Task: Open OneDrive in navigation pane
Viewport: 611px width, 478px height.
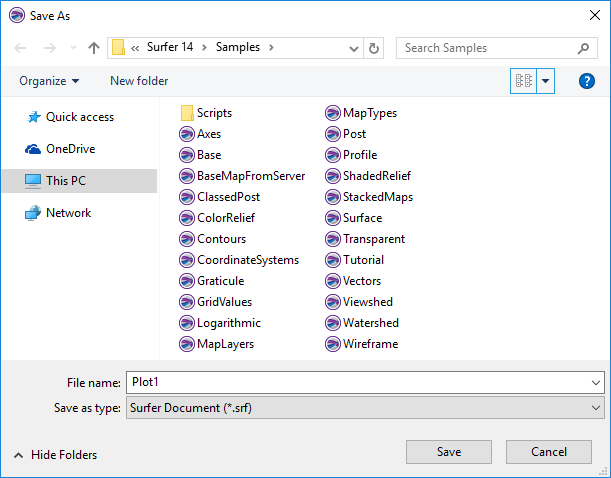Action: 60,149
